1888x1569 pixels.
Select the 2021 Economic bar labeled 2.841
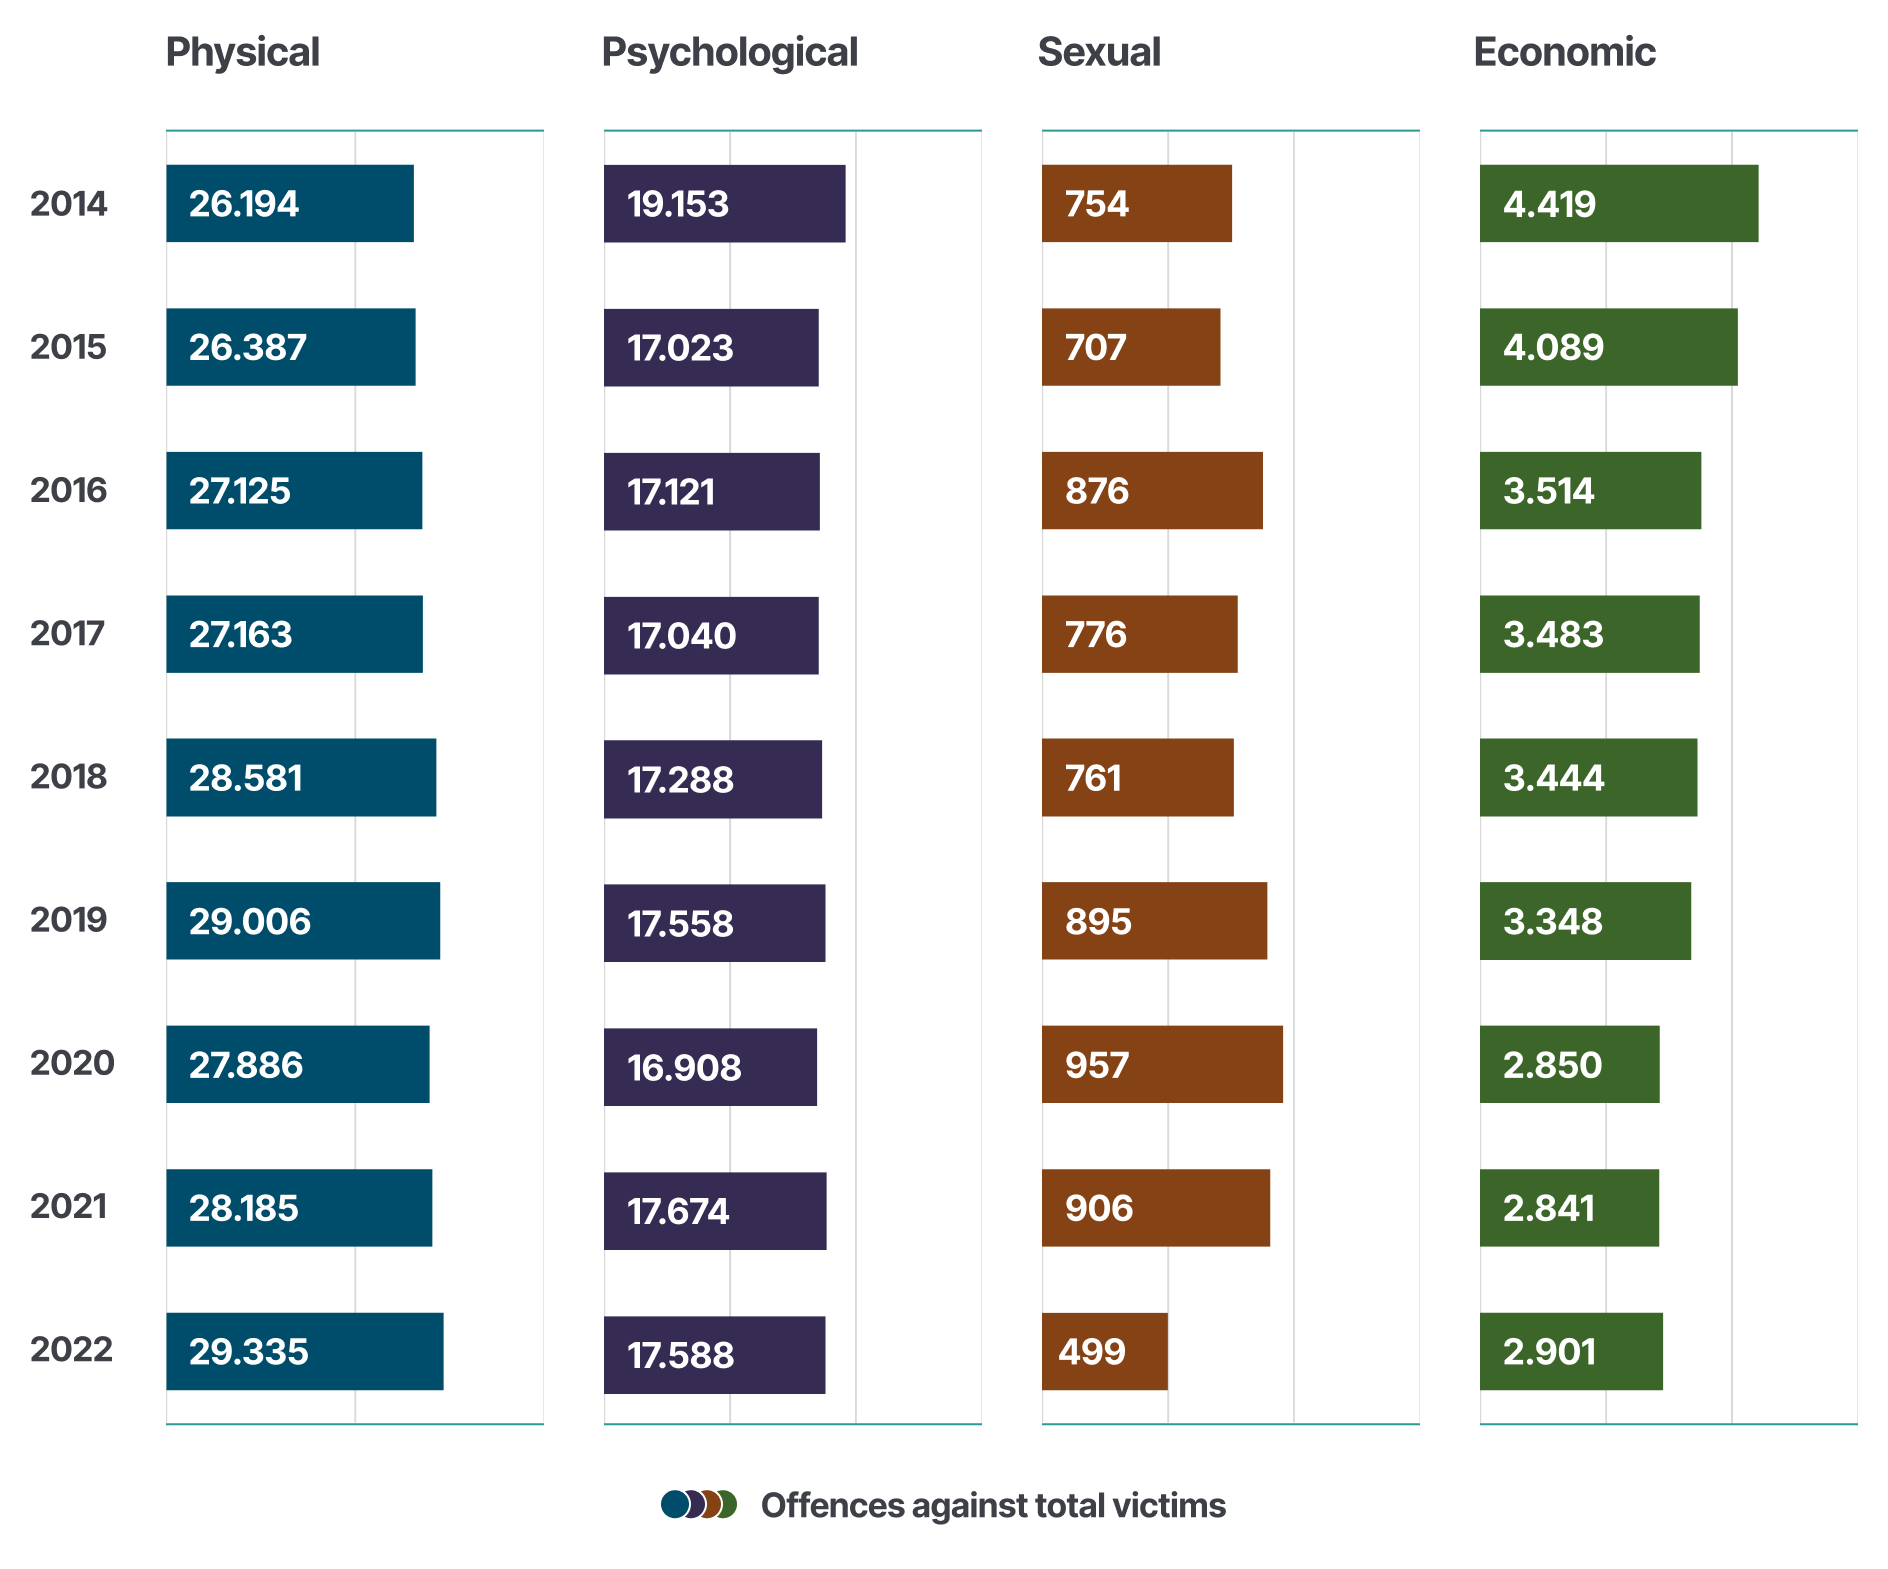point(1569,1208)
